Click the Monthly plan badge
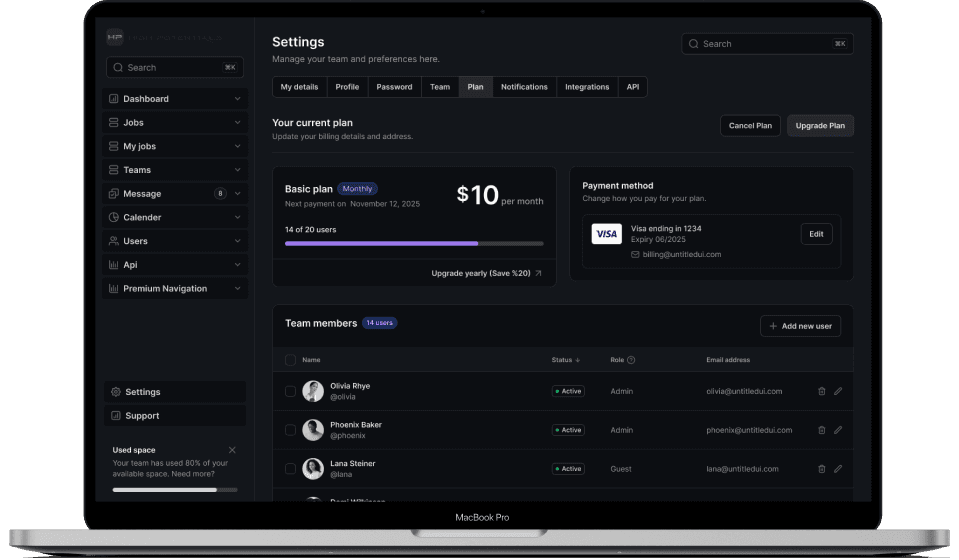The width and height of the screenshot is (959, 560). tap(357, 189)
